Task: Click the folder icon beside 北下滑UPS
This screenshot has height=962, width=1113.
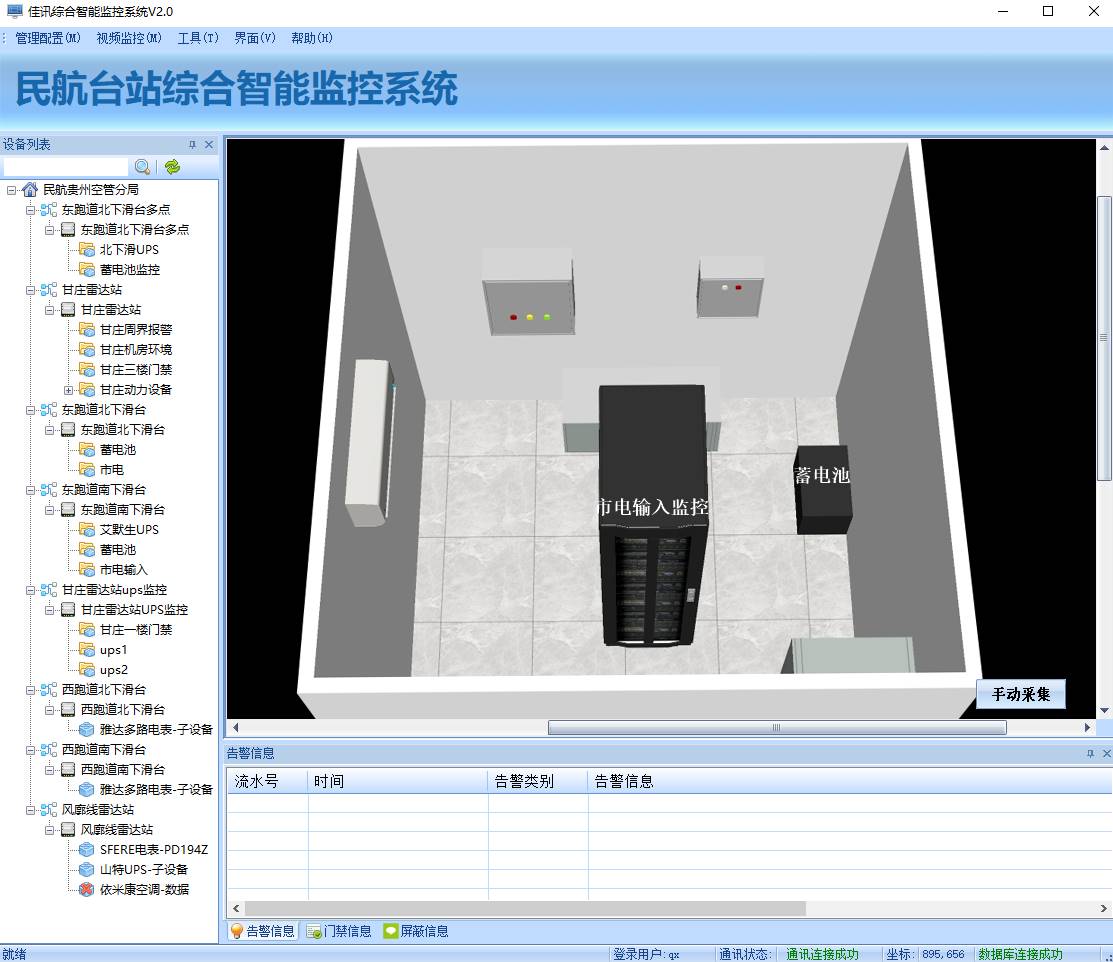Action: pyautogui.click(x=87, y=249)
